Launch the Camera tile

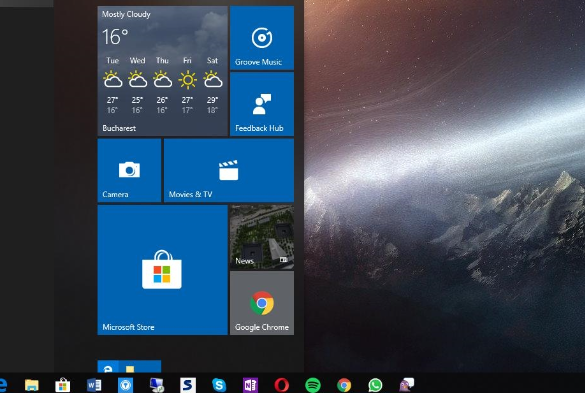click(129, 171)
